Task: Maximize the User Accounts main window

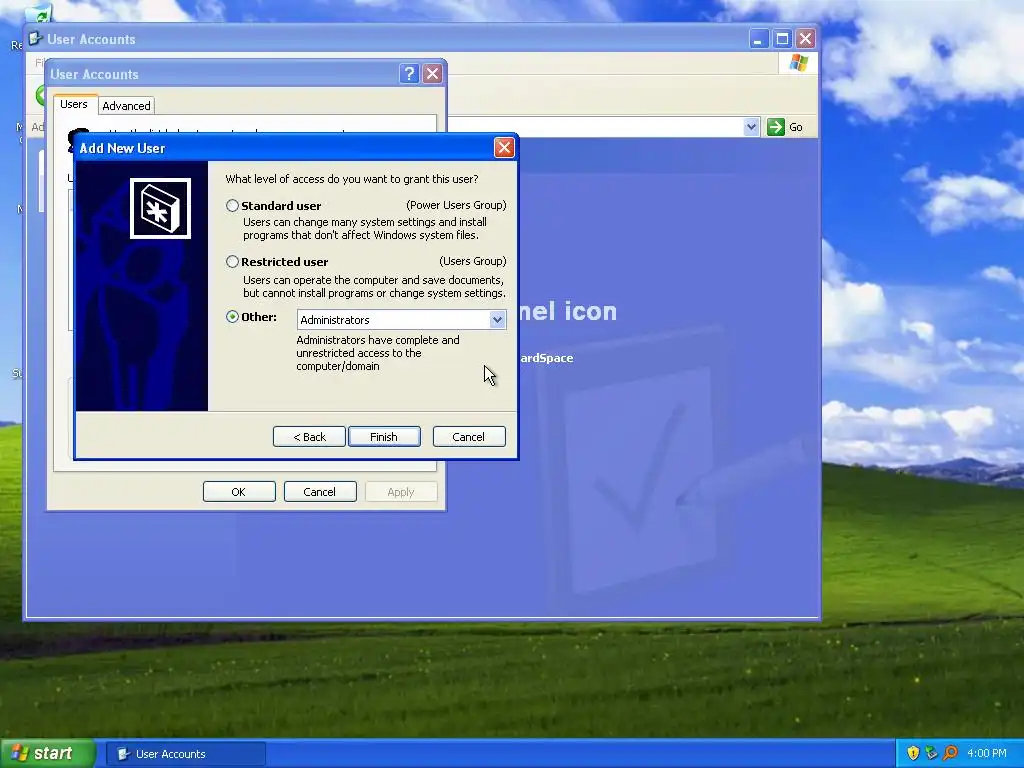Action: tap(782, 39)
